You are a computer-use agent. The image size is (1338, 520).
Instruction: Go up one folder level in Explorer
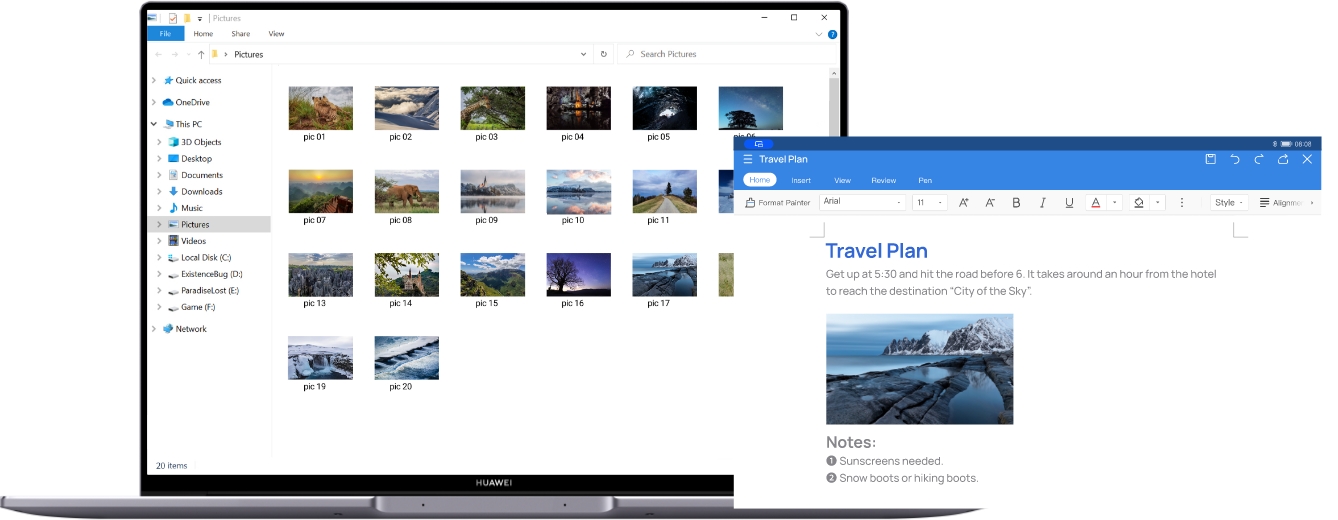(x=201, y=54)
